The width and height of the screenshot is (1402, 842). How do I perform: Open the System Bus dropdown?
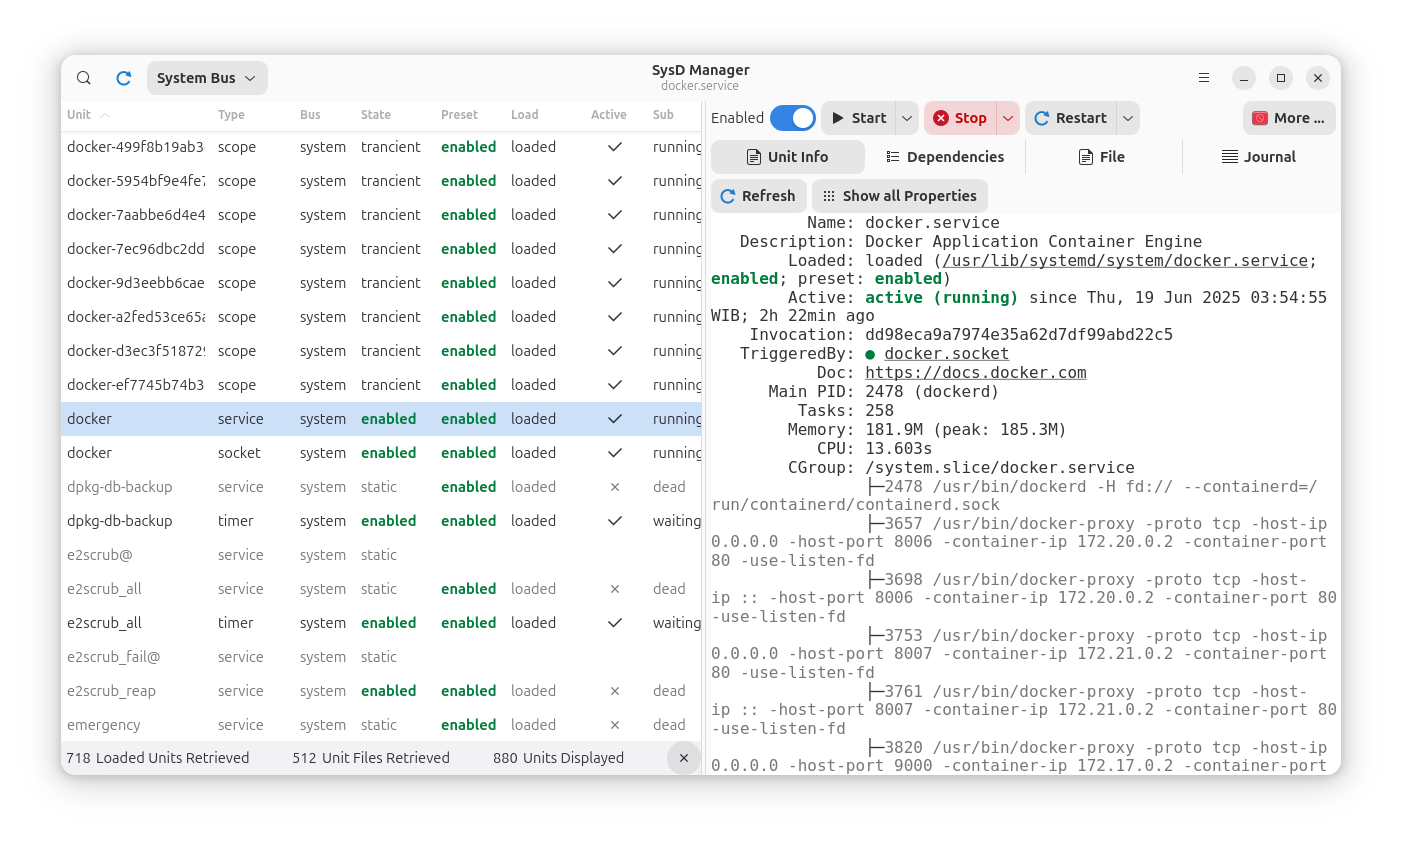pyautogui.click(x=207, y=78)
